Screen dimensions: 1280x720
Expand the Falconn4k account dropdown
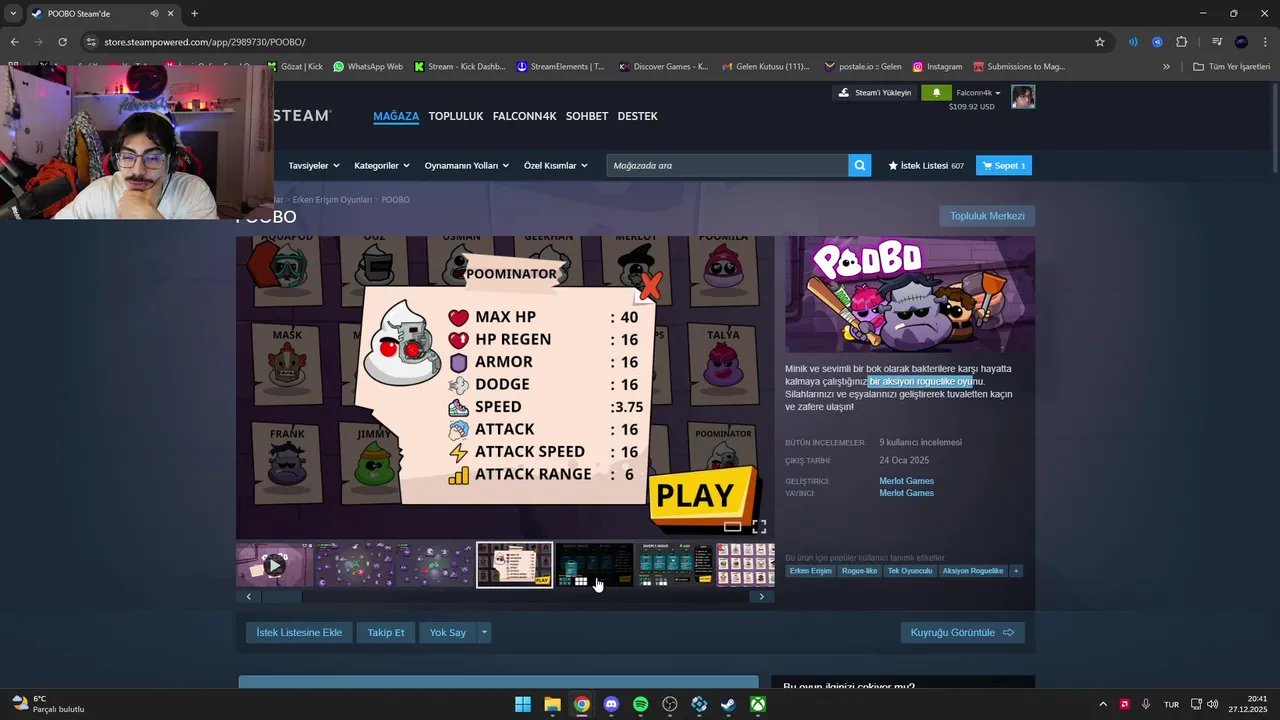point(978,93)
